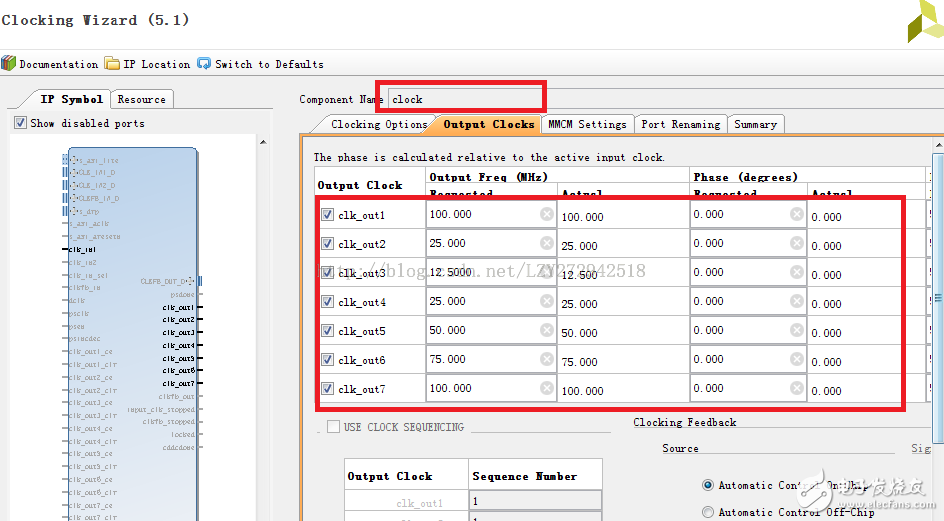The height and width of the screenshot is (521, 944).
Task: Switch to the Resource tab
Action: click(x=141, y=99)
